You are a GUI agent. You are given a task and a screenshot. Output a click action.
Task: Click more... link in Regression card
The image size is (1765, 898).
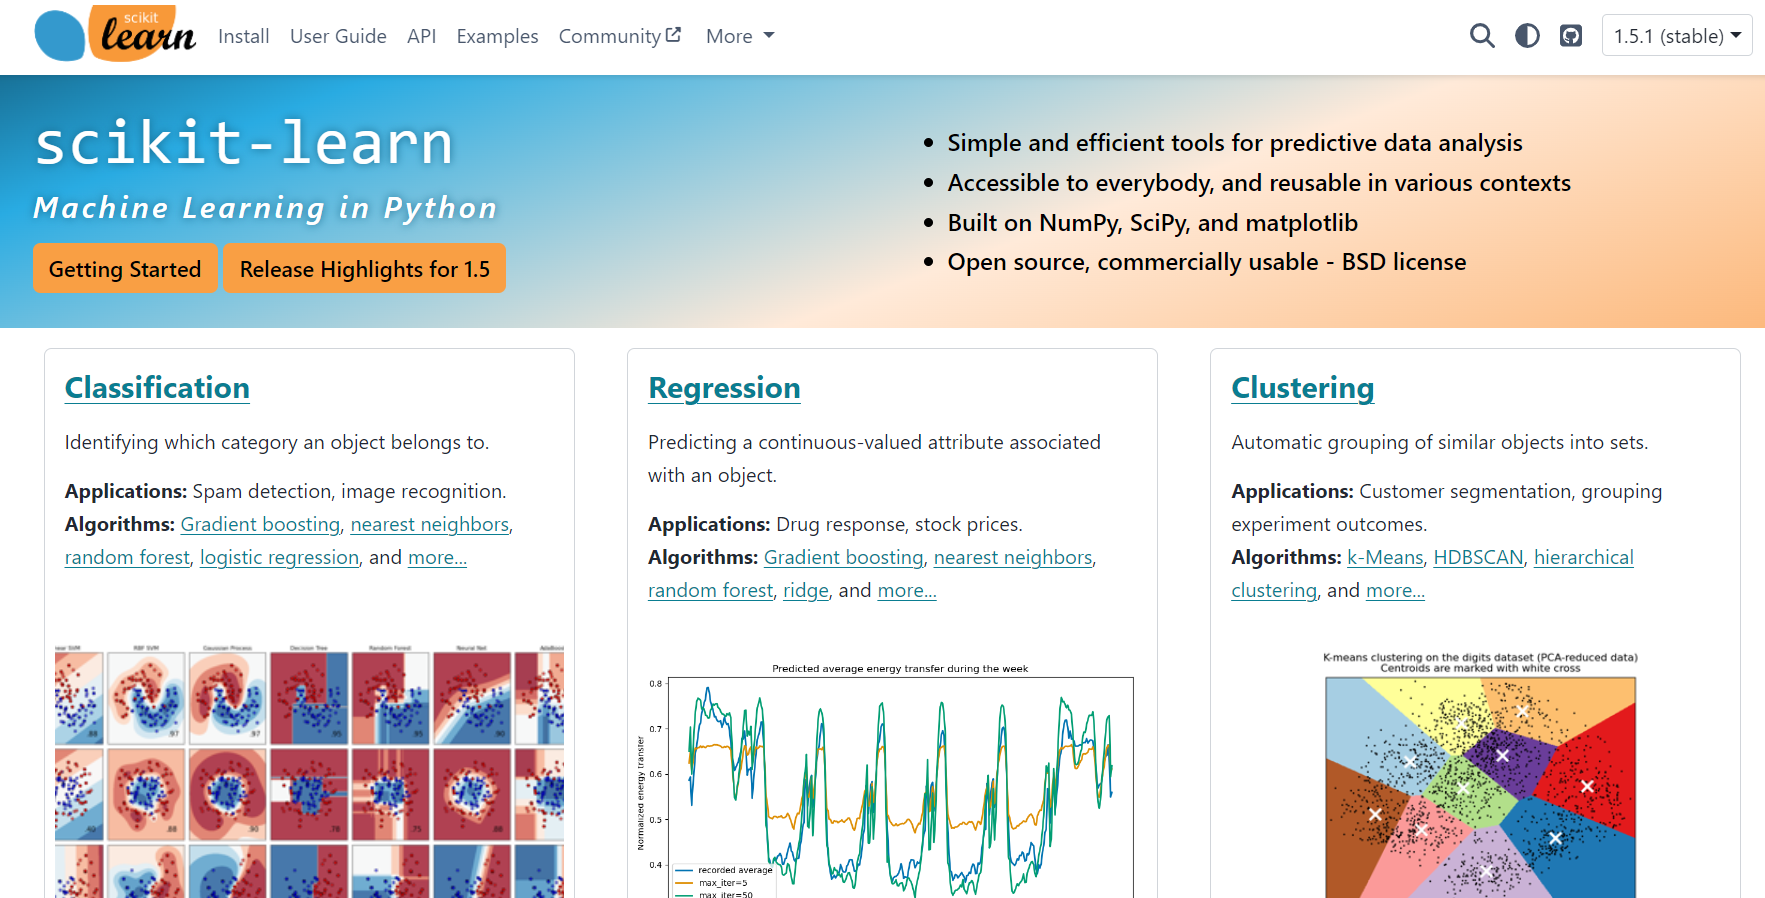(x=907, y=590)
